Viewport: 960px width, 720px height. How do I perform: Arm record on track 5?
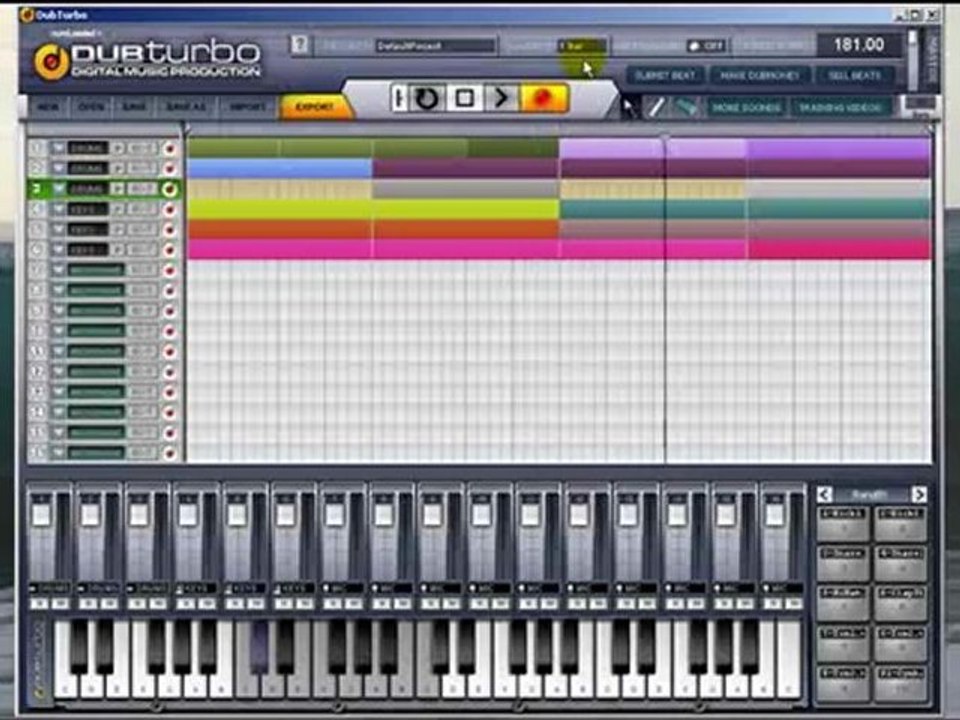pyautogui.click(x=170, y=230)
